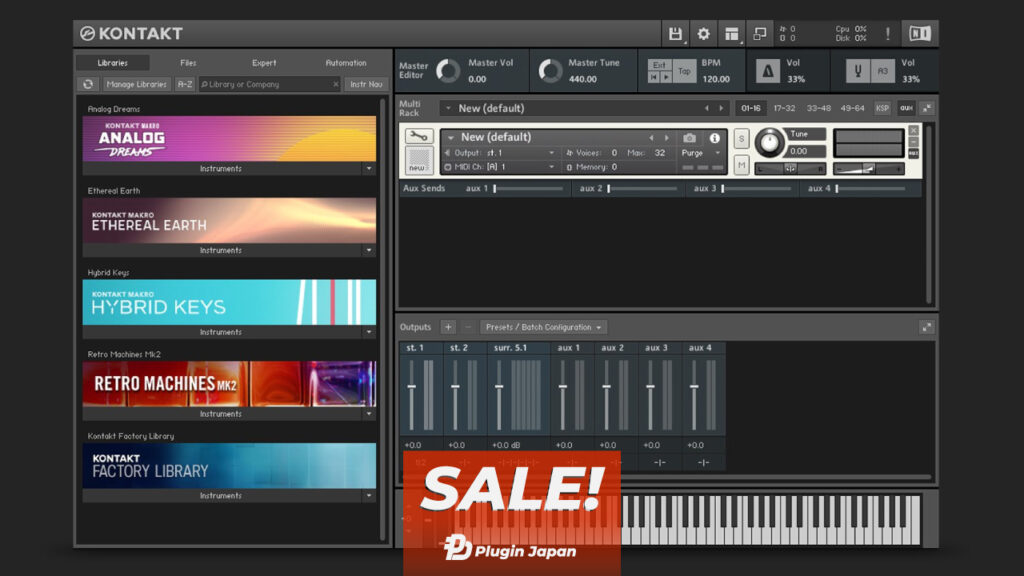Click the save multi icon in the header
The height and width of the screenshot is (576, 1024).
pos(677,33)
